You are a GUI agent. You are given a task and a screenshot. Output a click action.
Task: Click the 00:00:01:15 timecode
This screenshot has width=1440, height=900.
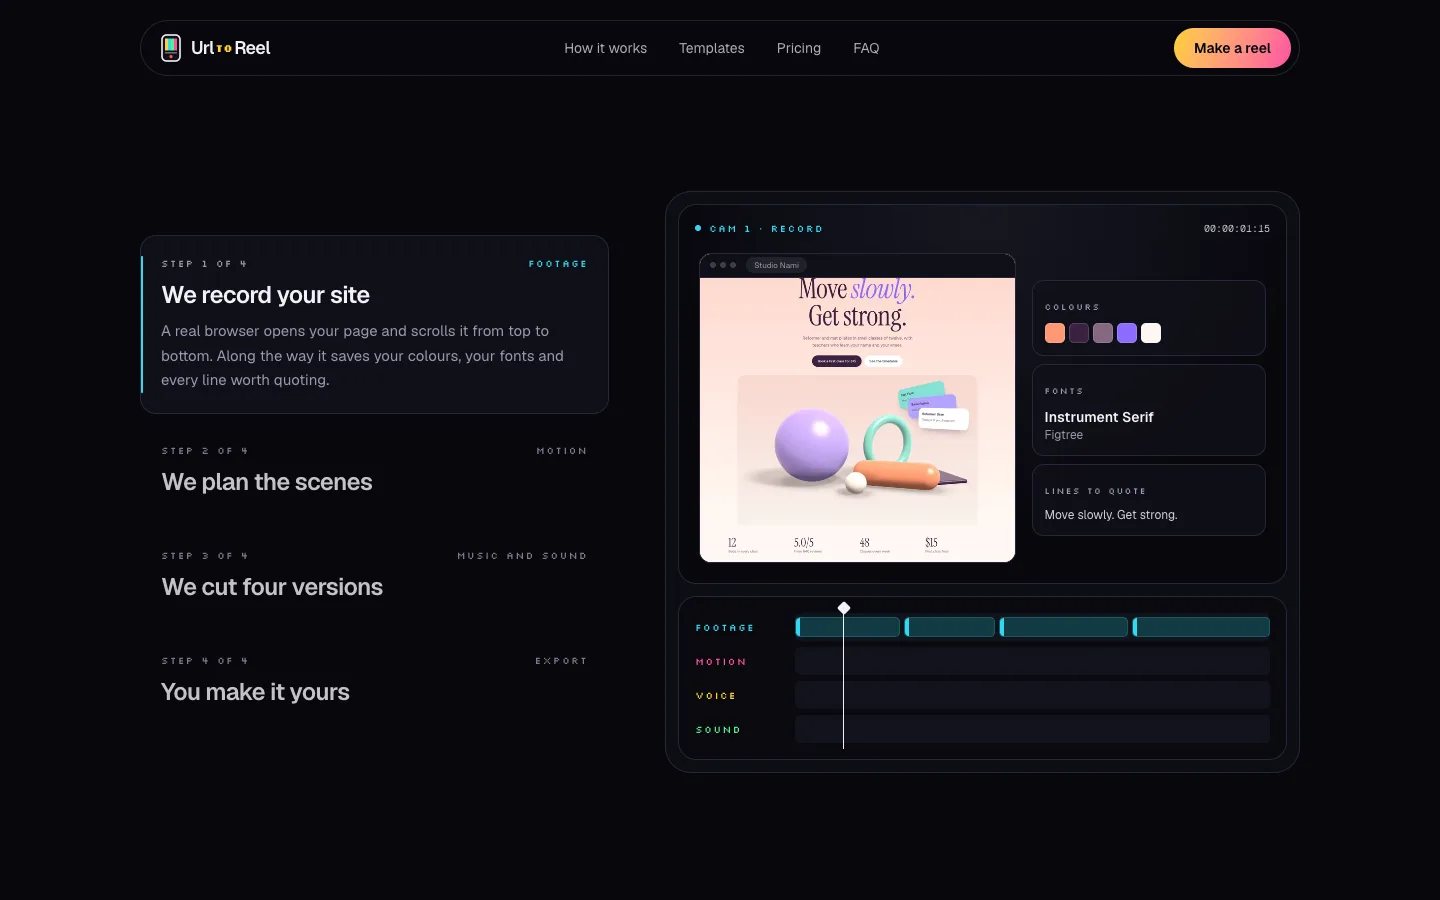click(x=1237, y=229)
